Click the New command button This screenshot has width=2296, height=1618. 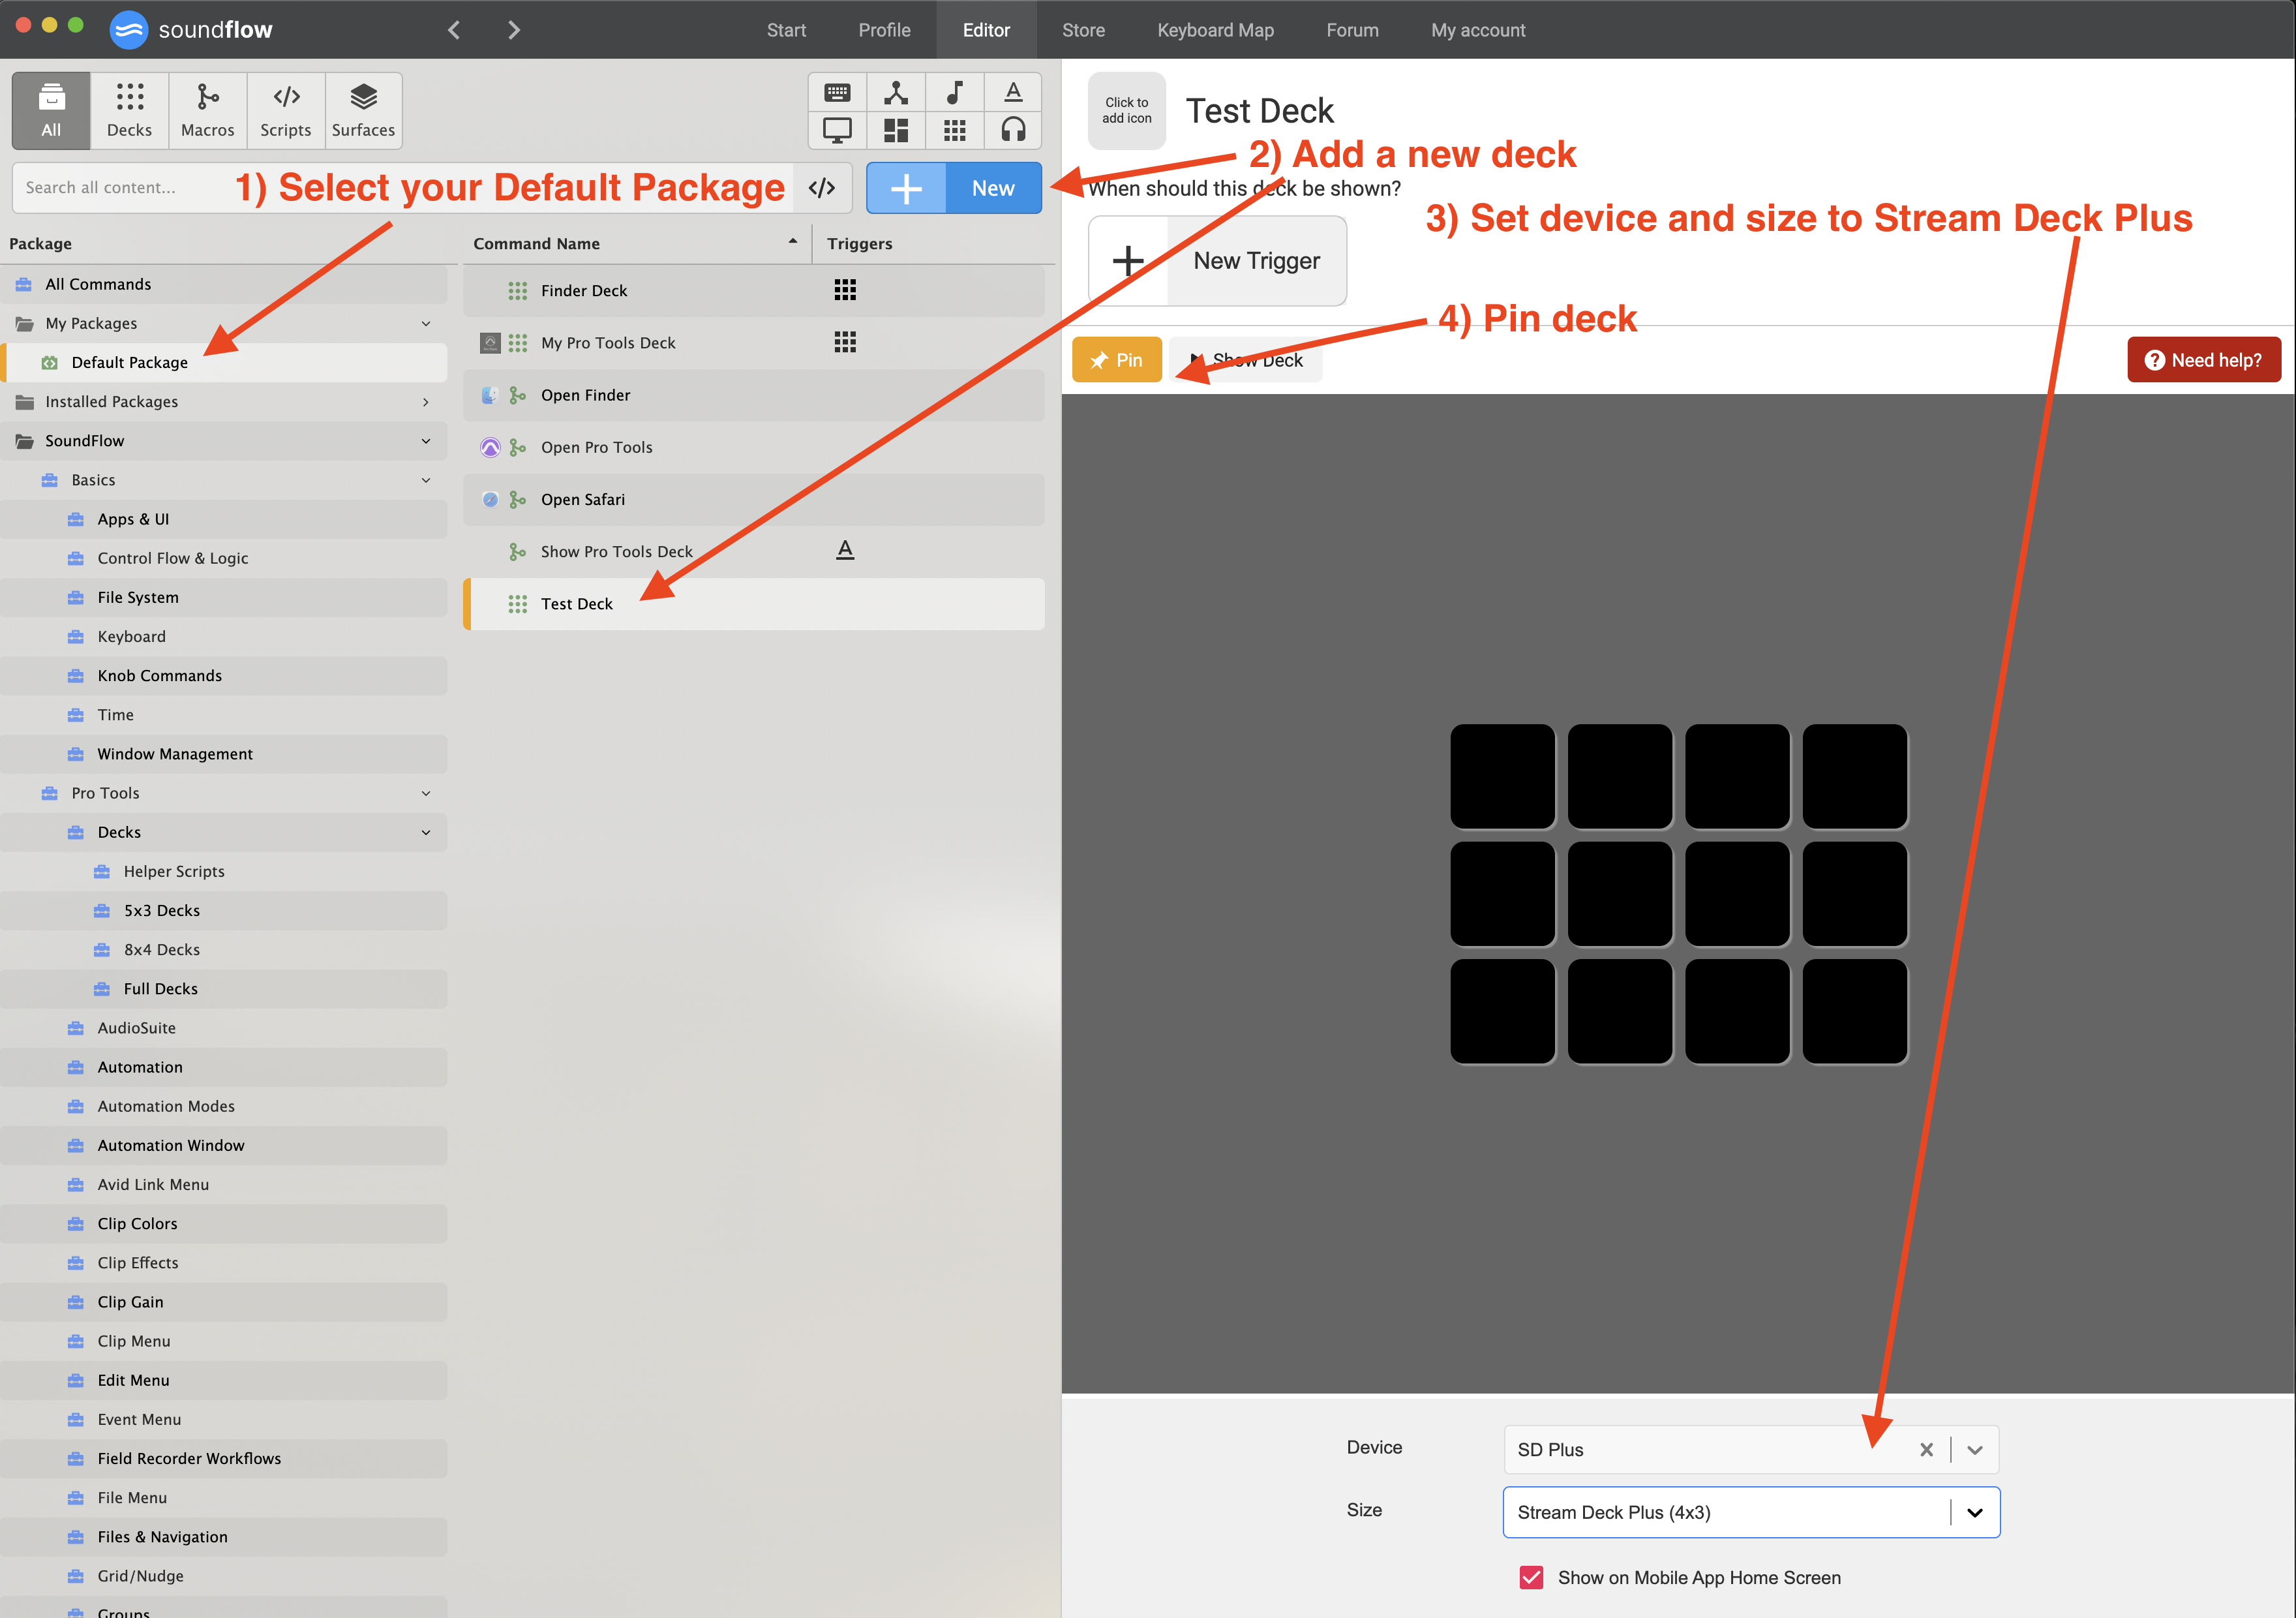click(954, 188)
